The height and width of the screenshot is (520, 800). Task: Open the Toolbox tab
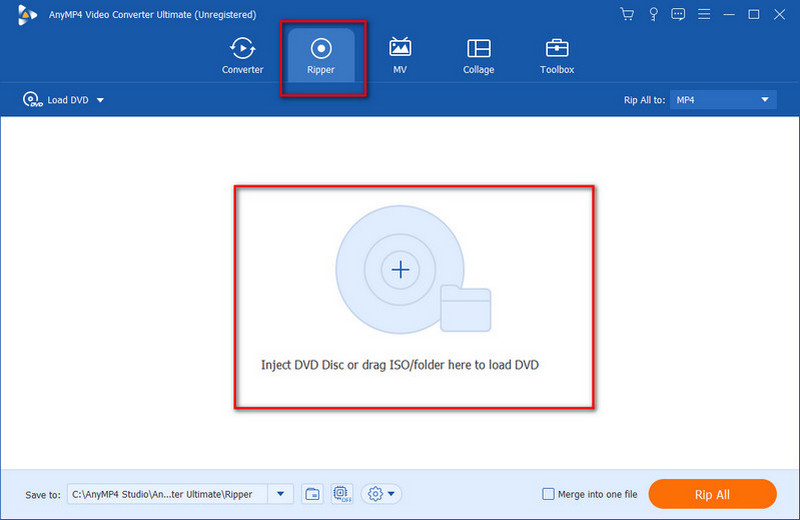(x=557, y=55)
